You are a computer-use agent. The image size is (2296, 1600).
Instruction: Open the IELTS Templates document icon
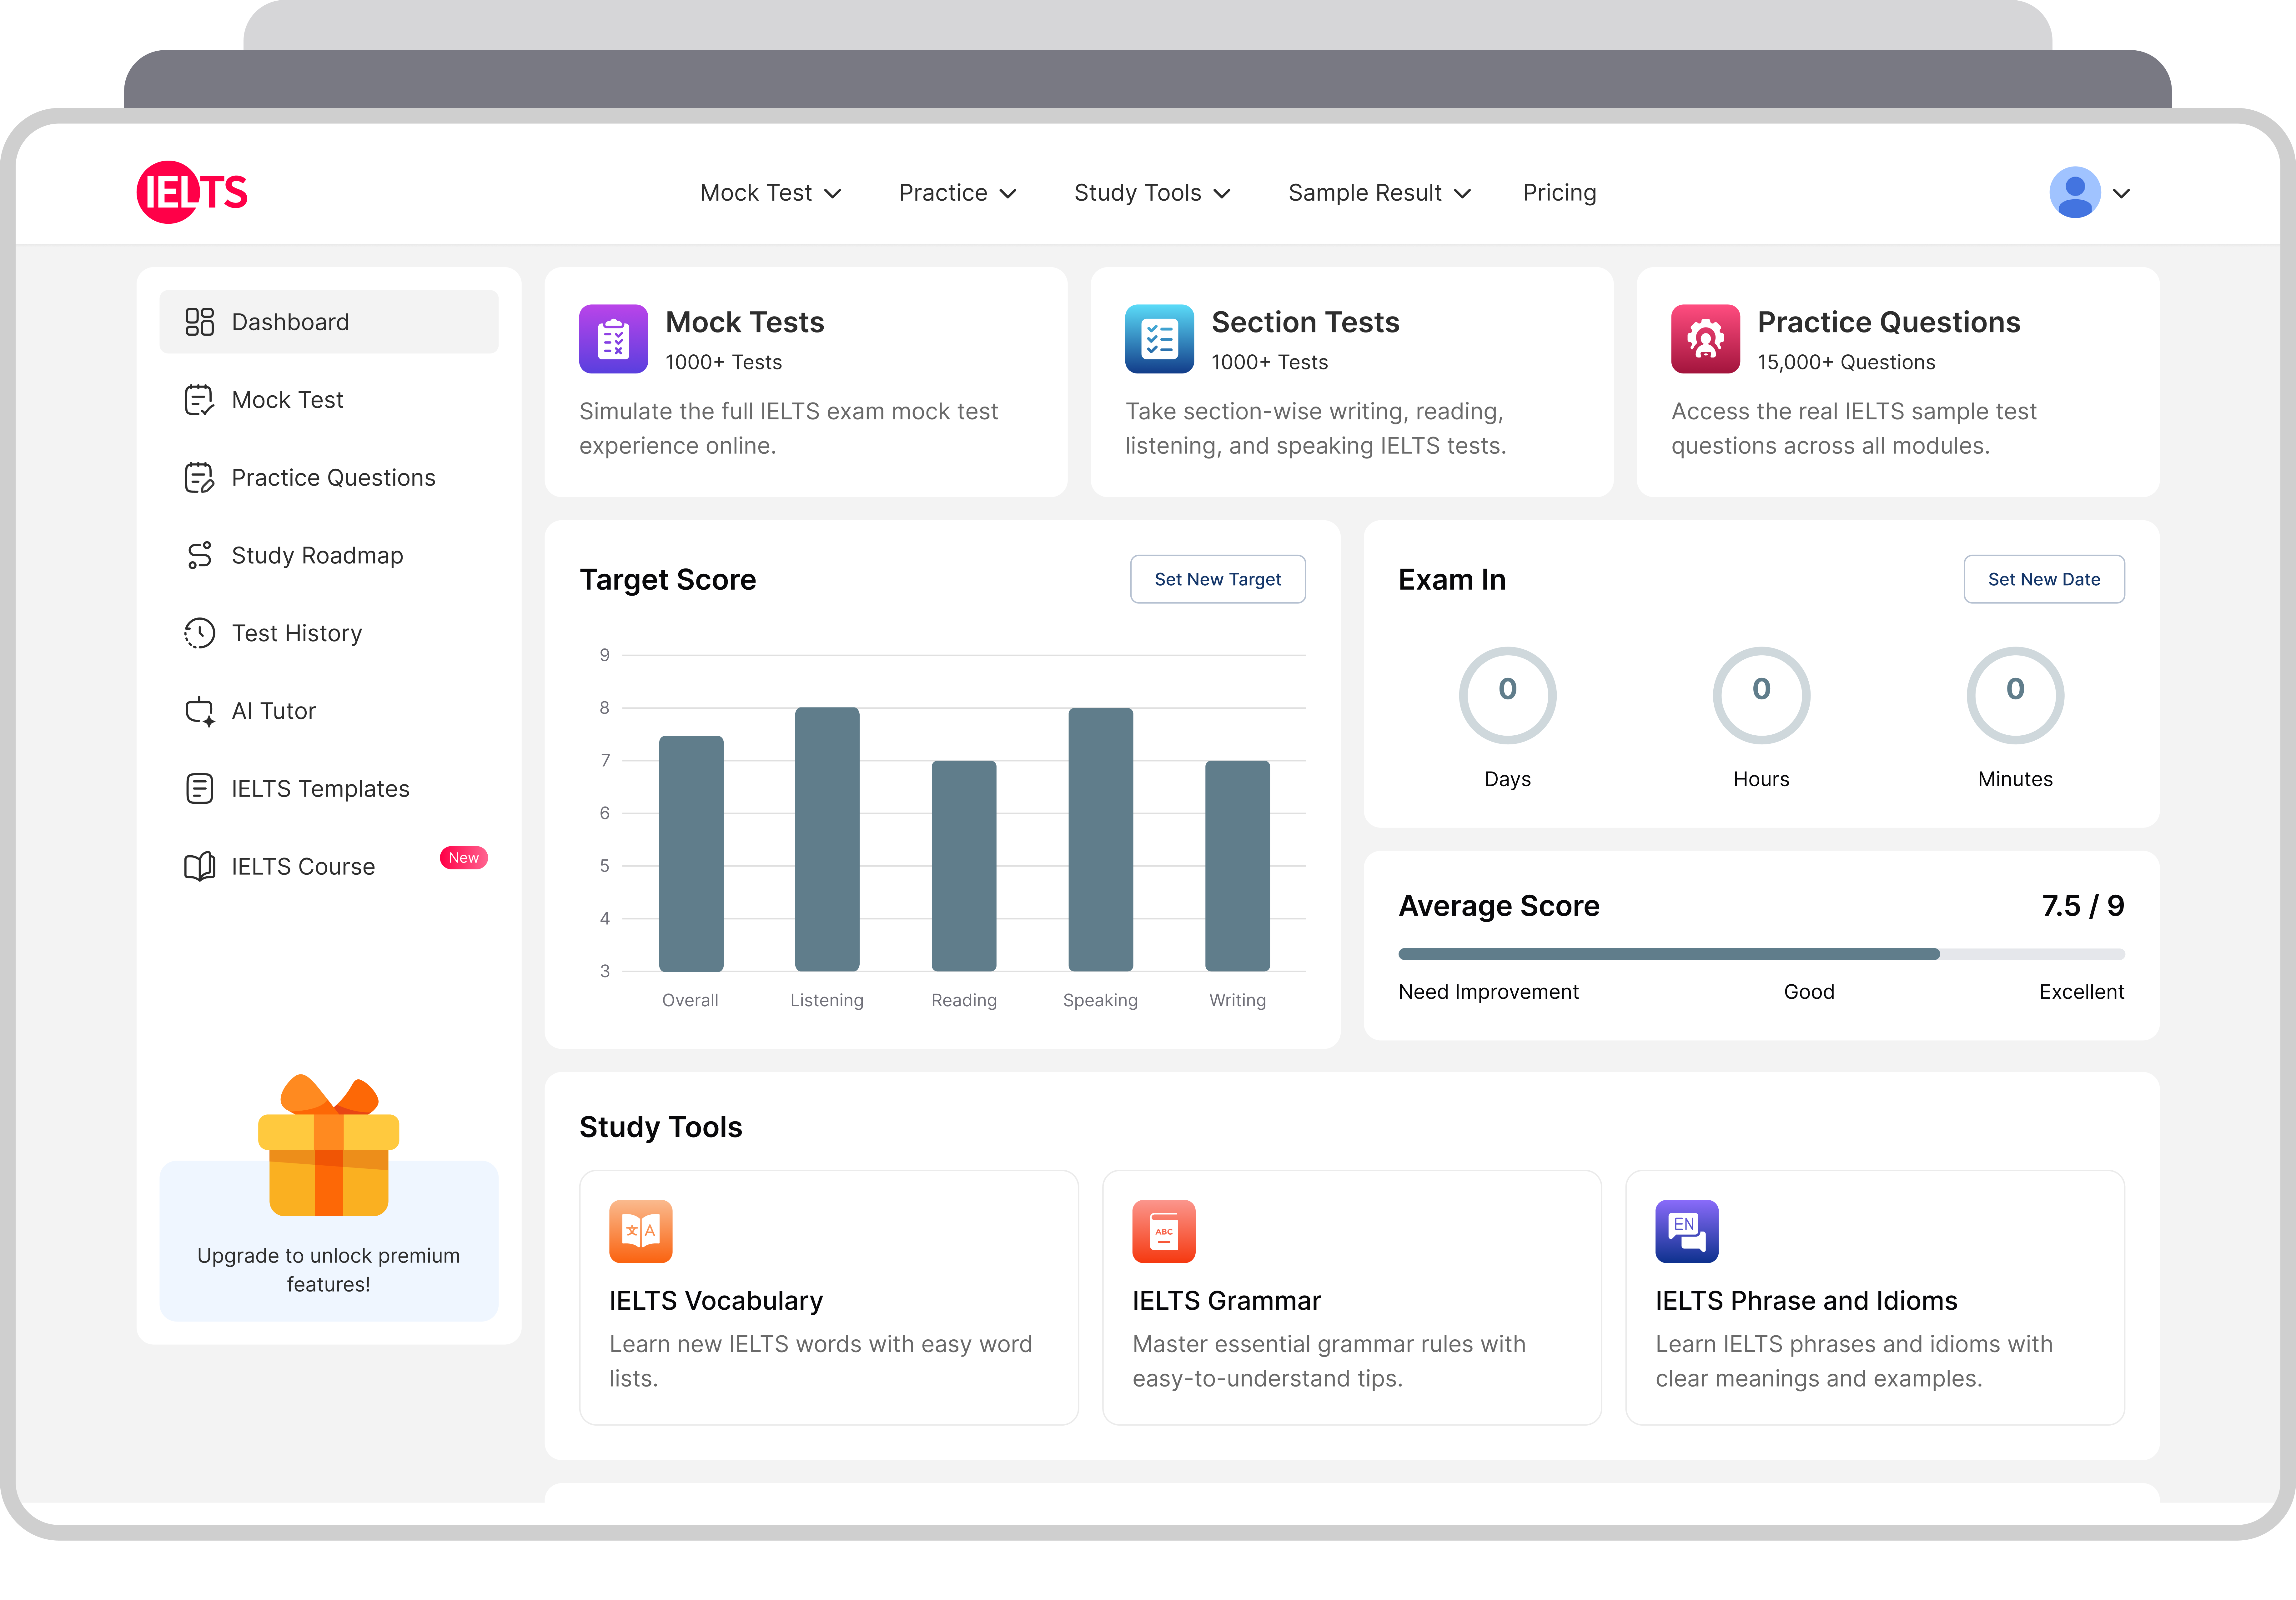200,788
